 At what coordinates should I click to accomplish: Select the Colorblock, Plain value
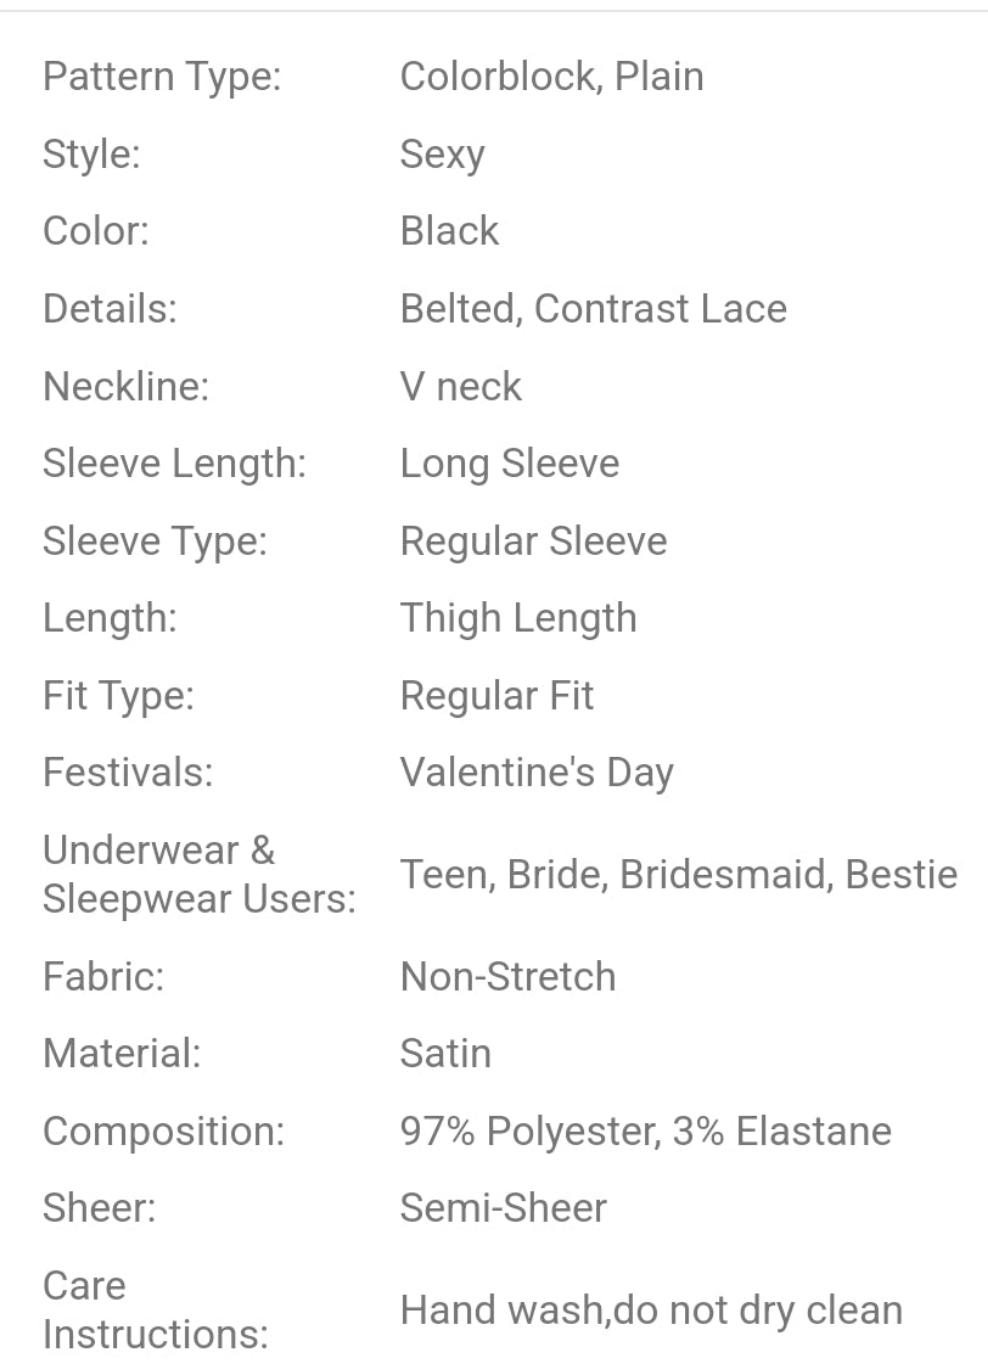pos(551,77)
